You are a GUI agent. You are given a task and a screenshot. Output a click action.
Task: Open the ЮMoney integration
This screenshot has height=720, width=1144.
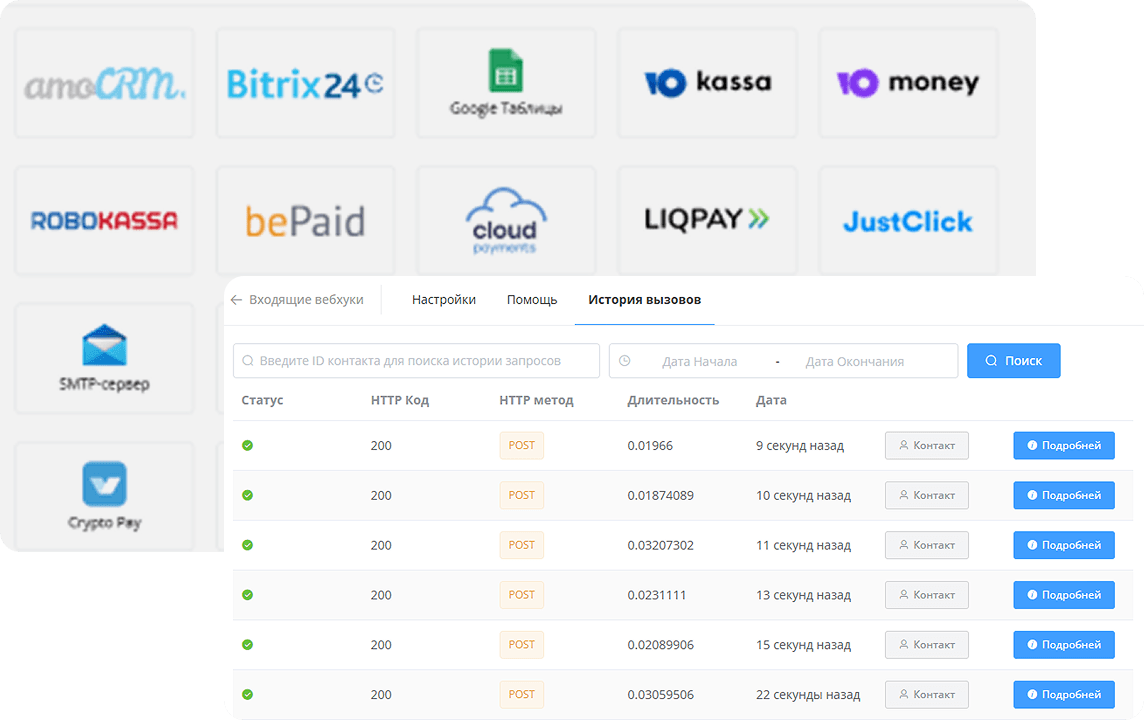pyautogui.click(x=907, y=83)
